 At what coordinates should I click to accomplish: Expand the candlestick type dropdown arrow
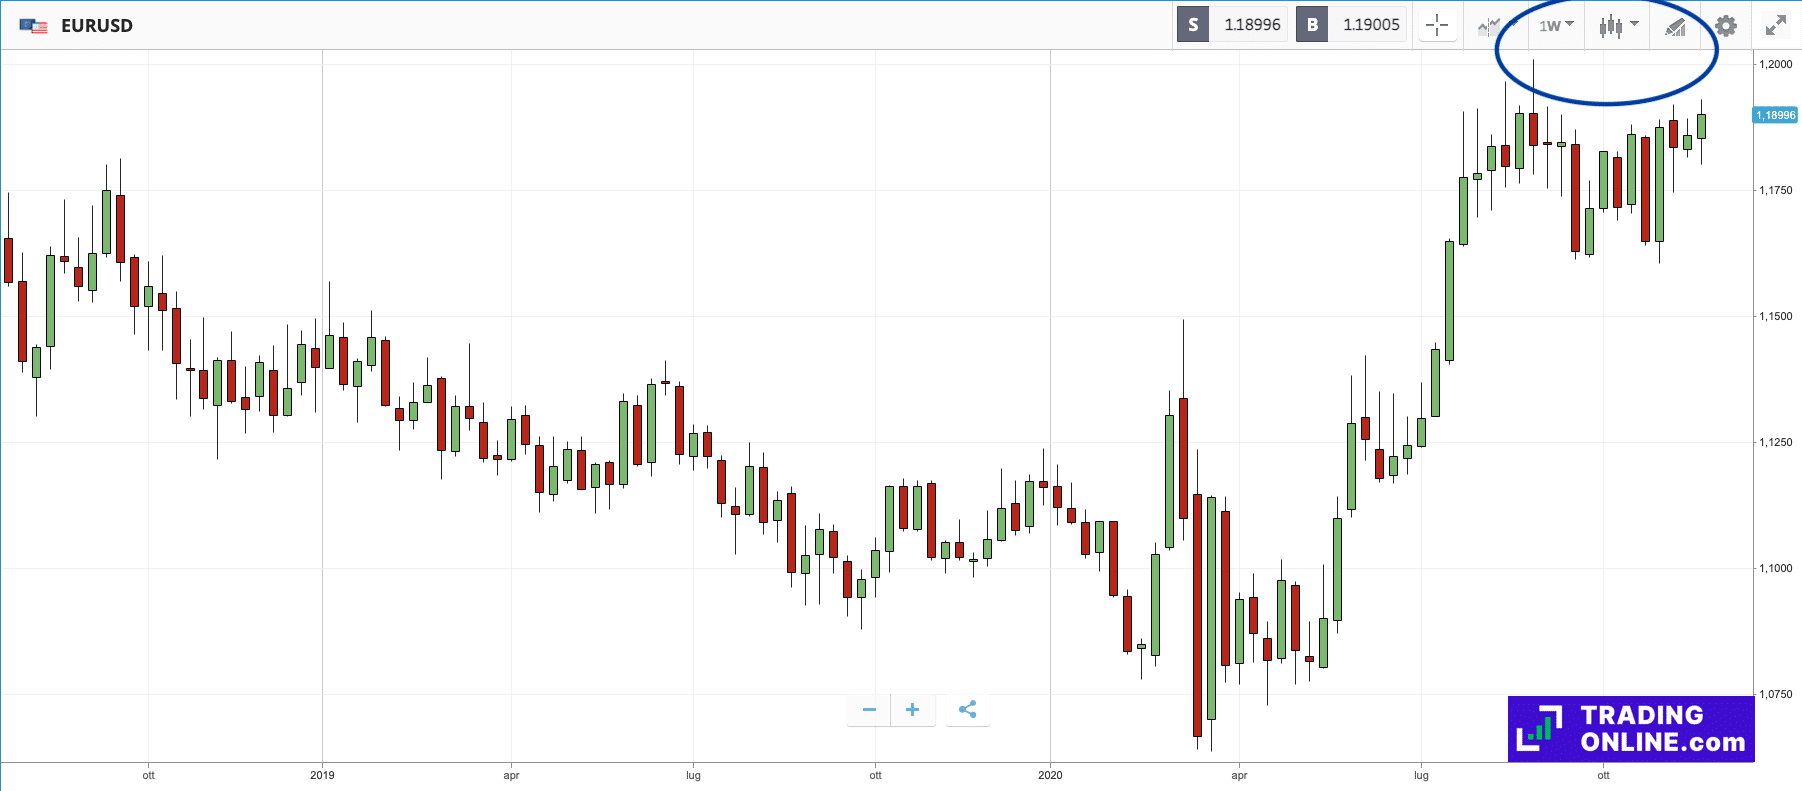click(1636, 25)
